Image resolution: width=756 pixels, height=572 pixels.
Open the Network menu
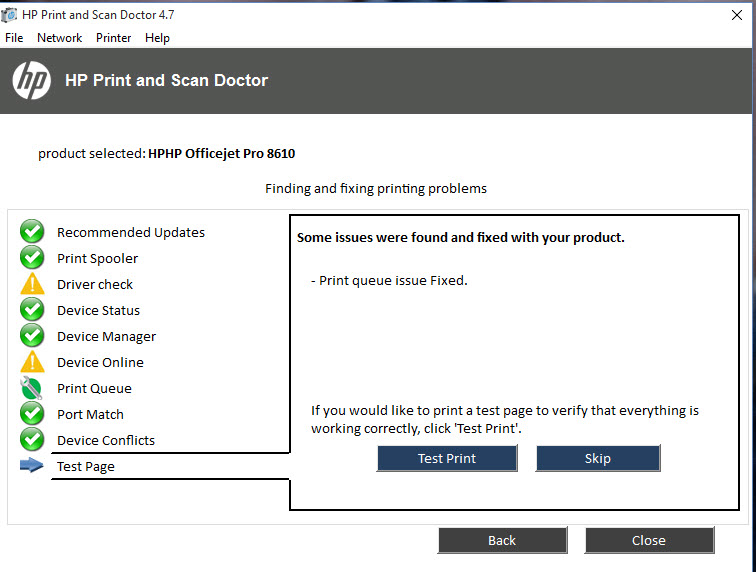59,38
